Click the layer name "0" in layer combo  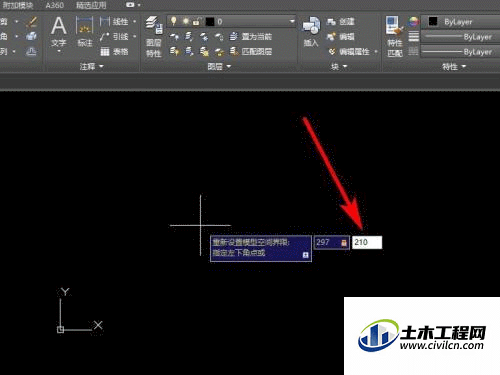(220, 22)
